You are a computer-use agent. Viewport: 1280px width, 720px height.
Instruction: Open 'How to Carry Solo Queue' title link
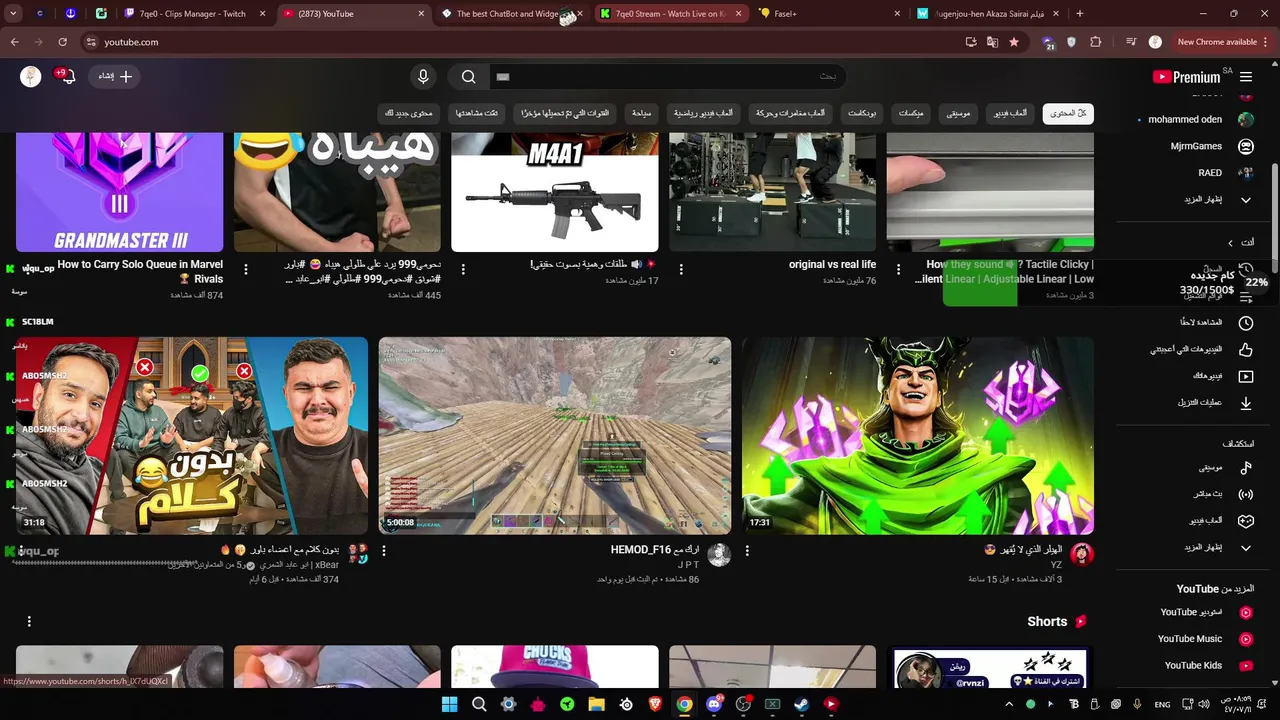(x=140, y=271)
